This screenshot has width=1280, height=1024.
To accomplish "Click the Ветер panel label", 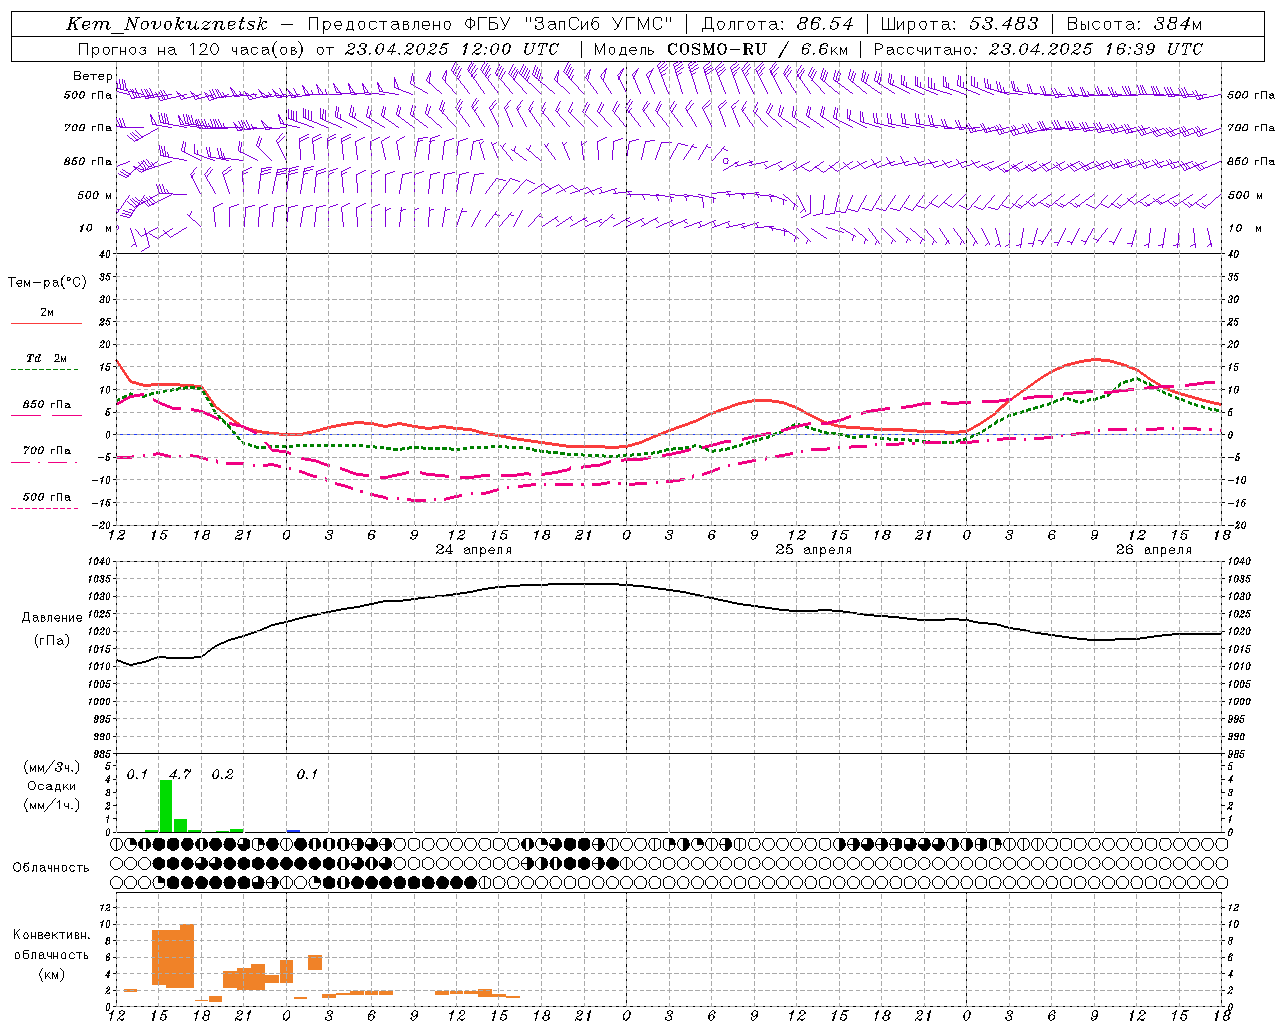I will pos(92,76).
